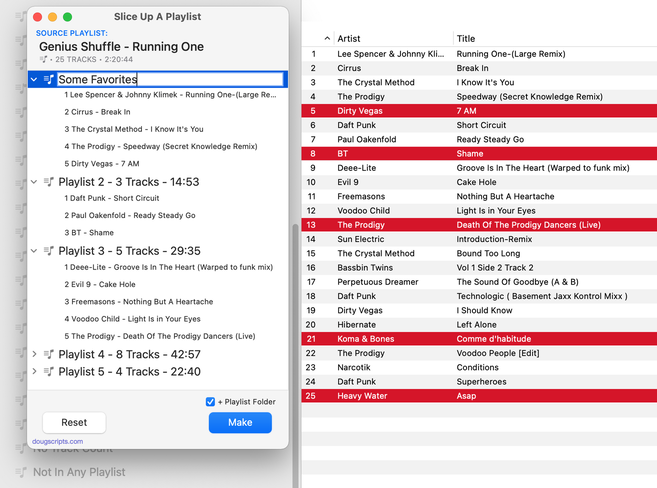Select '2 Cirrus - Break In' in Some Favorites
This screenshot has width=657, height=488.
point(158,112)
